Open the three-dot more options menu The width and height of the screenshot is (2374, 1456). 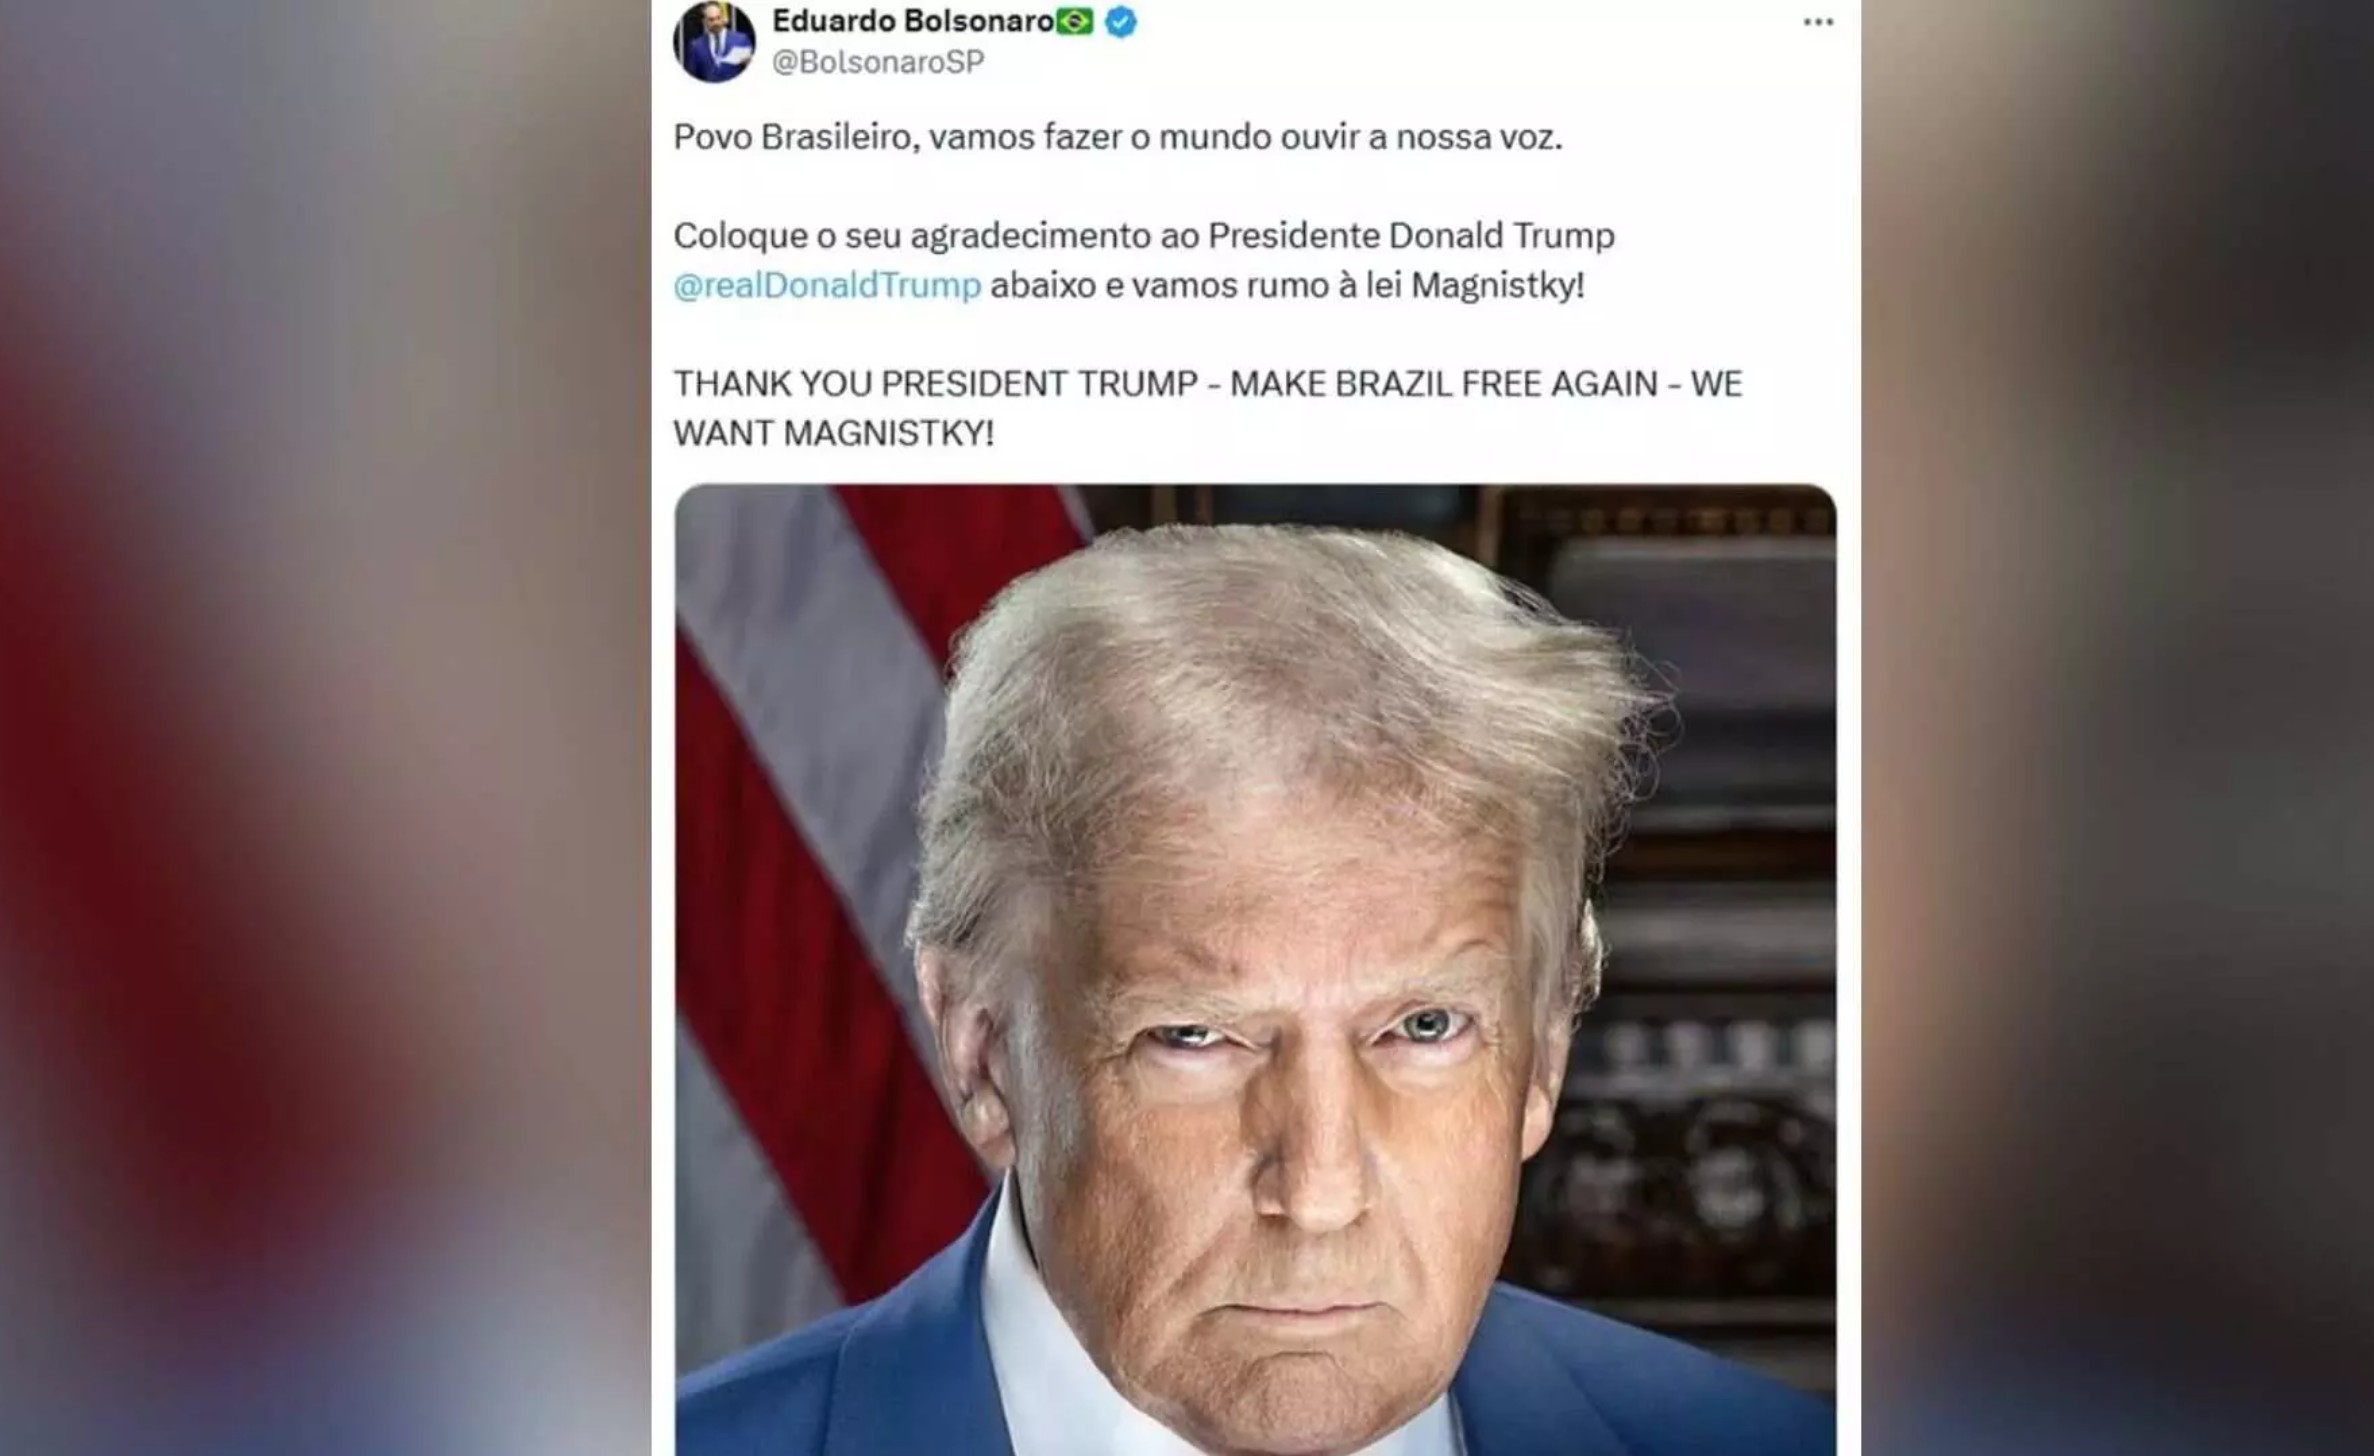pos(1817,22)
